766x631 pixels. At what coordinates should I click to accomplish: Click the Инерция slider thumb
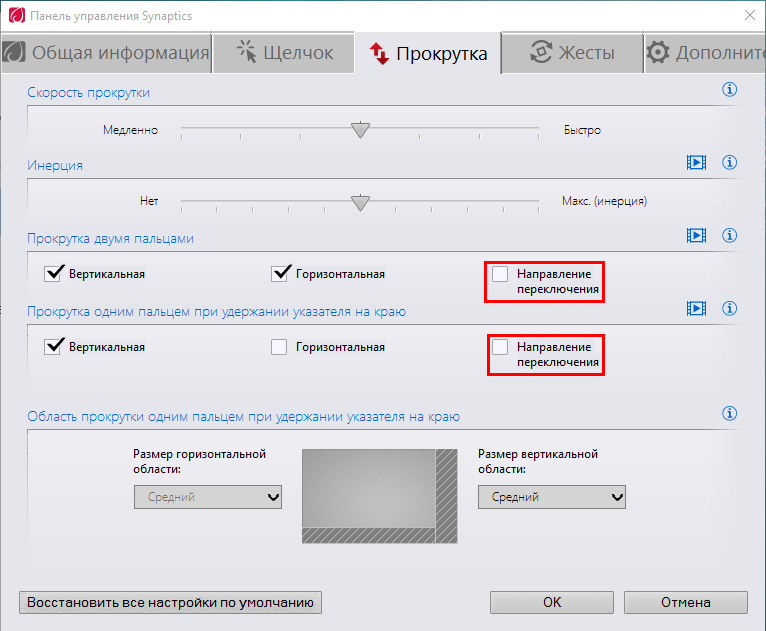click(361, 203)
